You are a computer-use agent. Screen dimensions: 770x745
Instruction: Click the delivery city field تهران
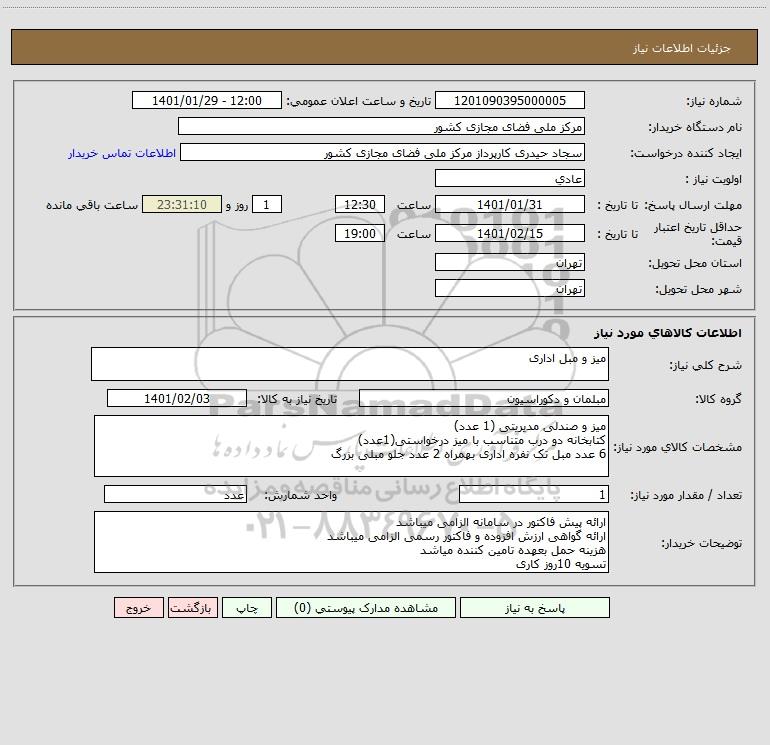(510, 288)
